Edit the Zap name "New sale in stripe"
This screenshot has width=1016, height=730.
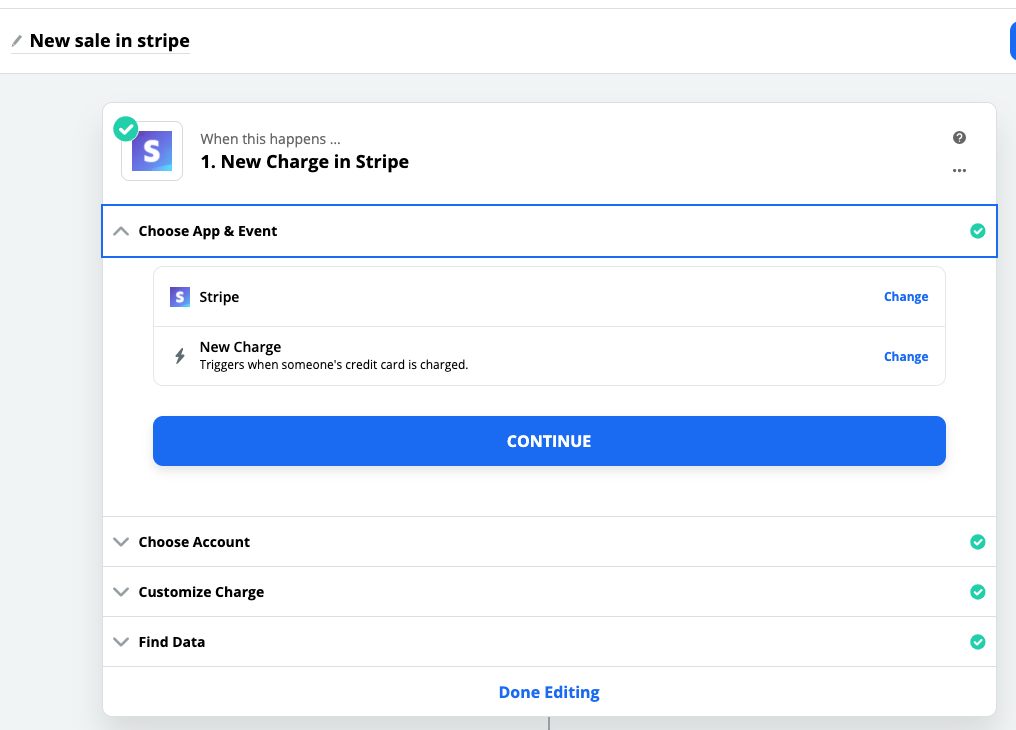(110, 41)
